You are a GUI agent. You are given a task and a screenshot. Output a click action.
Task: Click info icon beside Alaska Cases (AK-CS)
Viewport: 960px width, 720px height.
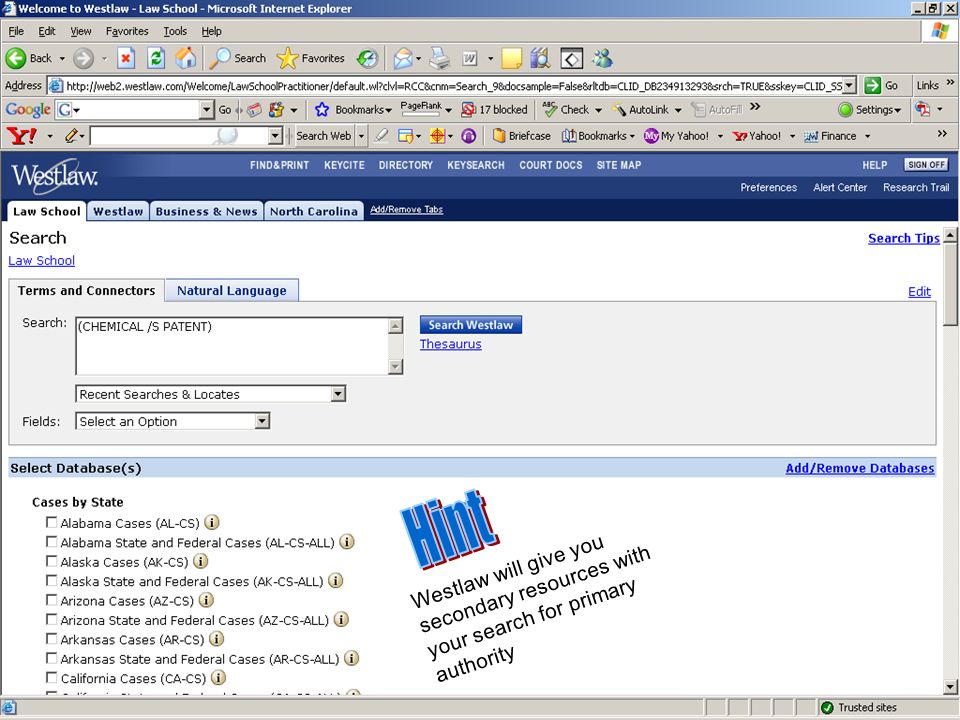(x=200, y=561)
